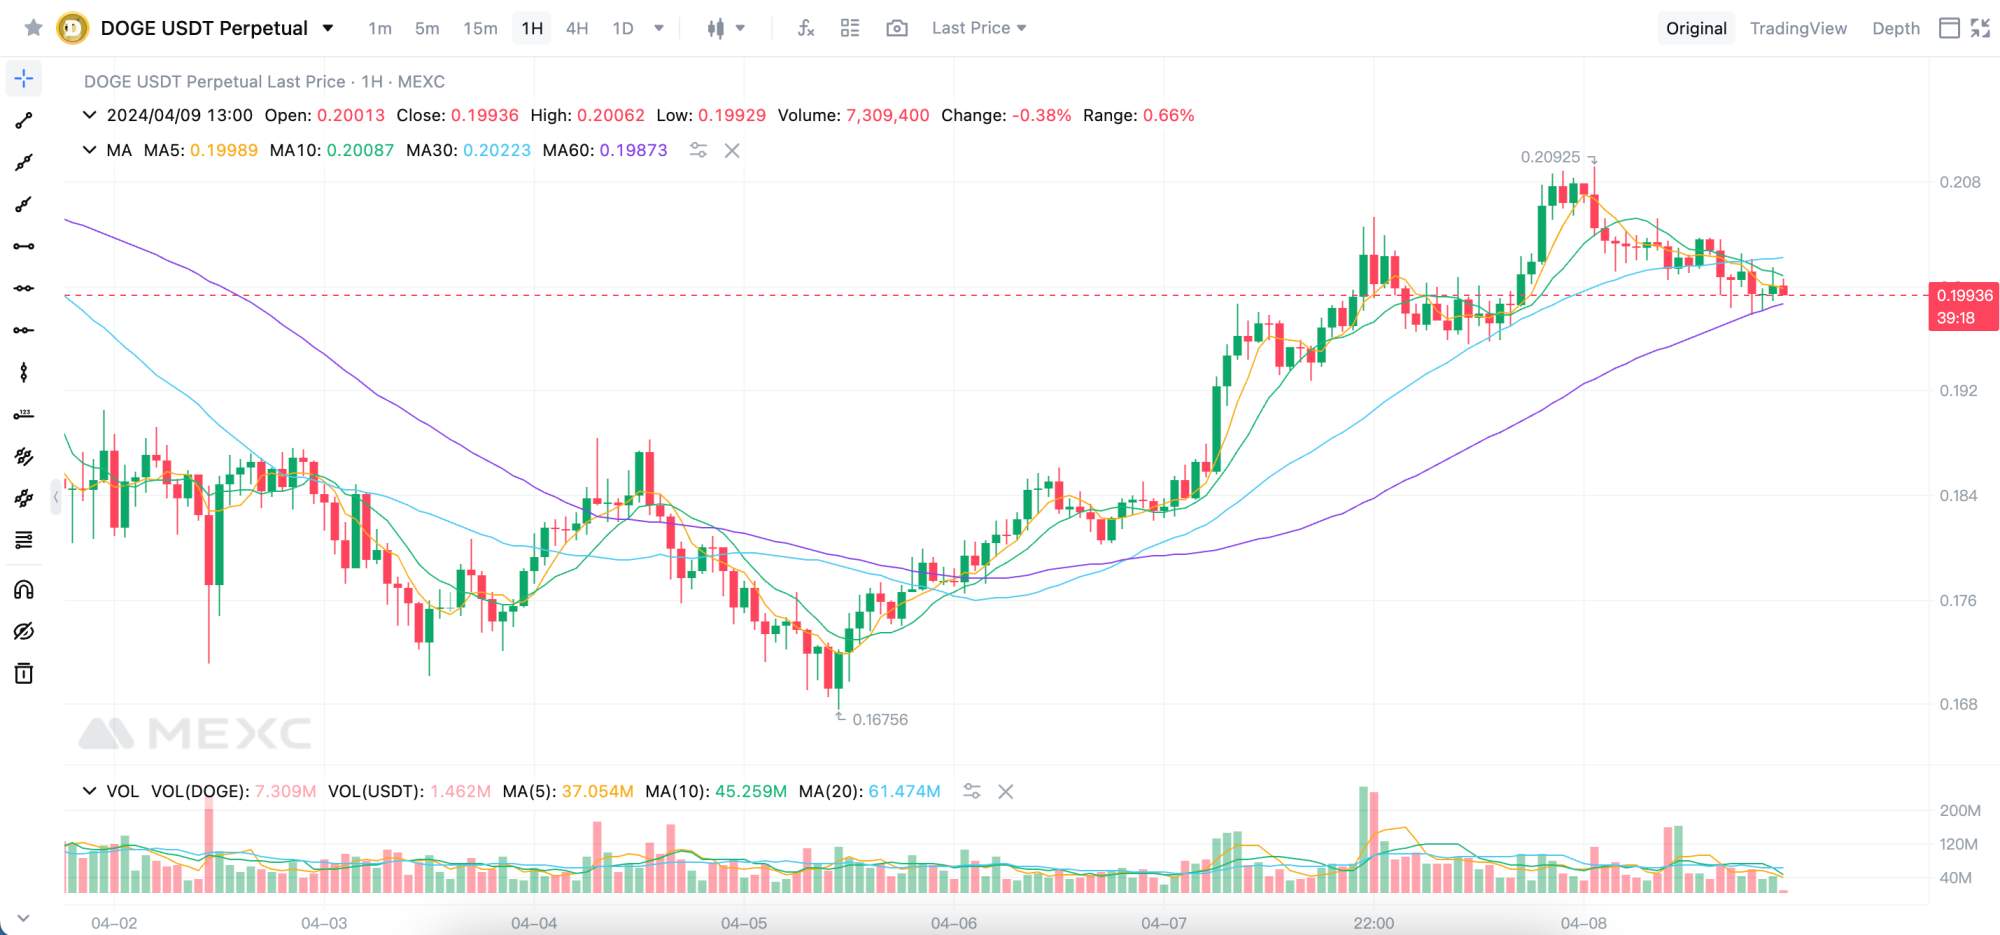This screenshot has height=935, width=2000.
Task: Open the more timeframes dropdown arrow
Action: click(x=659, y=28)
